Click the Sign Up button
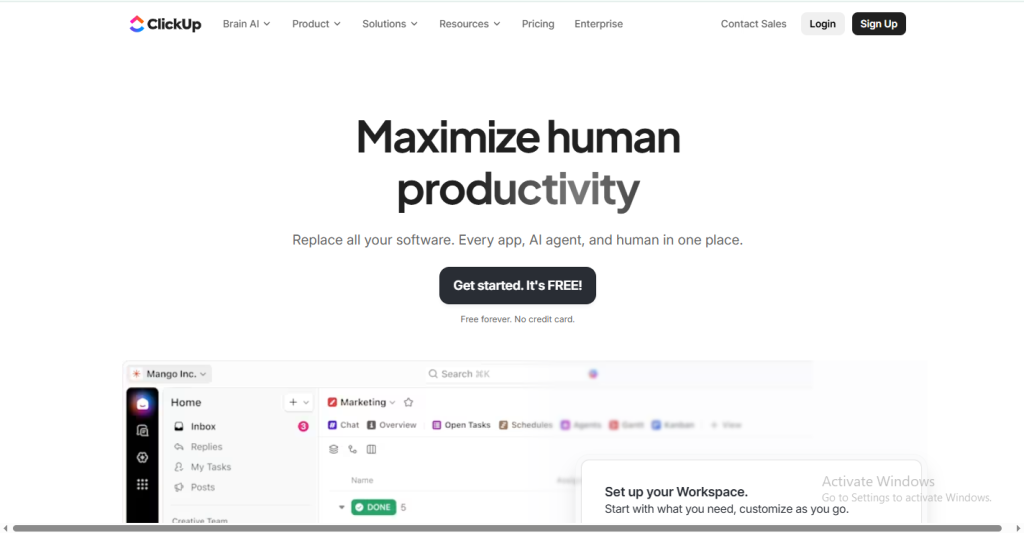Image resolution: width=1024 pixels, height=533 pixels. pos(878,24)
